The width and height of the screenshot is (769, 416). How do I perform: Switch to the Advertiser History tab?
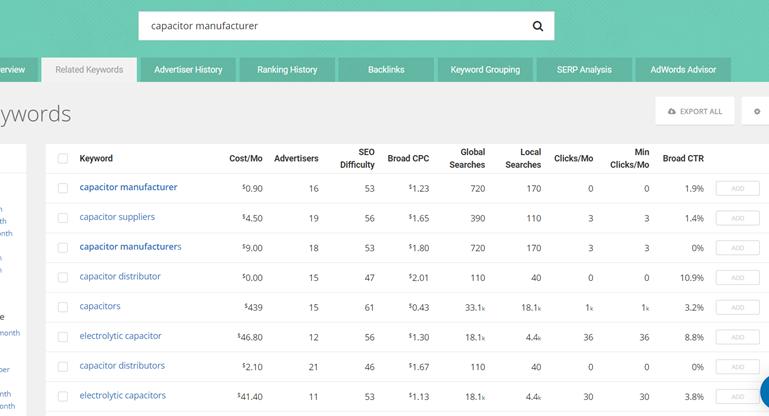[x=188, y=70]
